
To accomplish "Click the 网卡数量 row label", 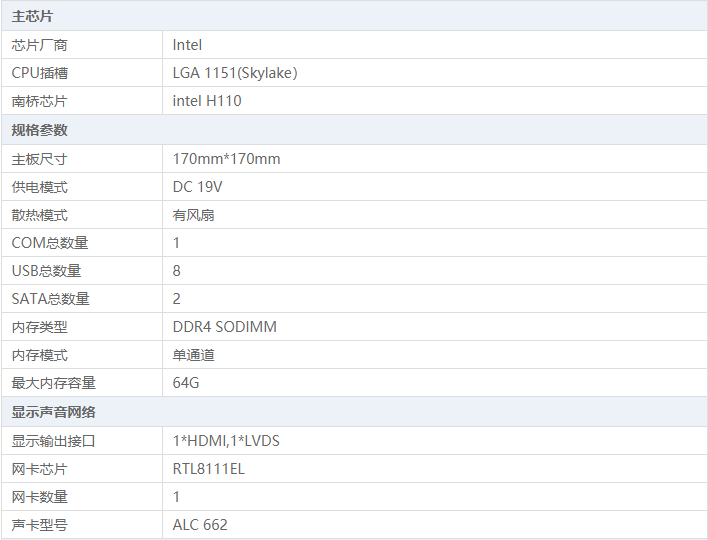I will click(x=40, y=497).
